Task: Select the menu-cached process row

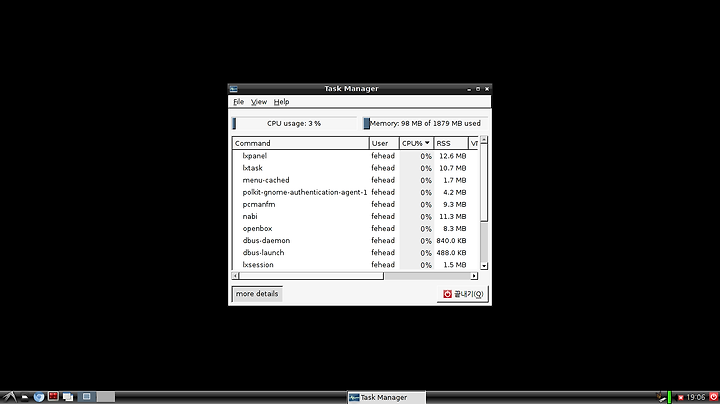Action: coord(356,180)
